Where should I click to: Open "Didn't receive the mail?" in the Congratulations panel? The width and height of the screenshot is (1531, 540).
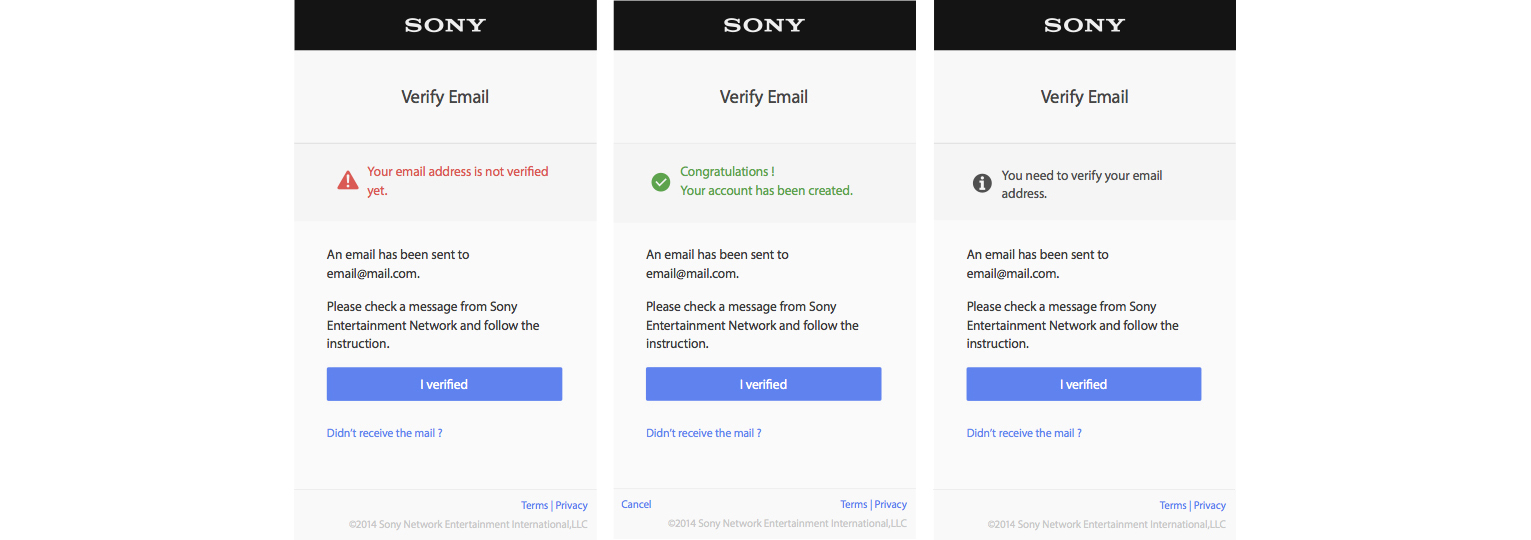click(703, 433)
